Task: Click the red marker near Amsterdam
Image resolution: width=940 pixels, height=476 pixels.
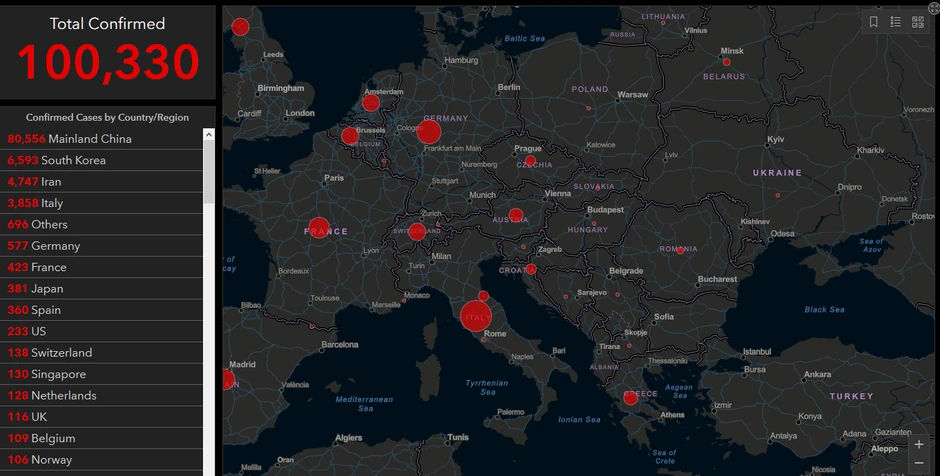Action: 371,103
